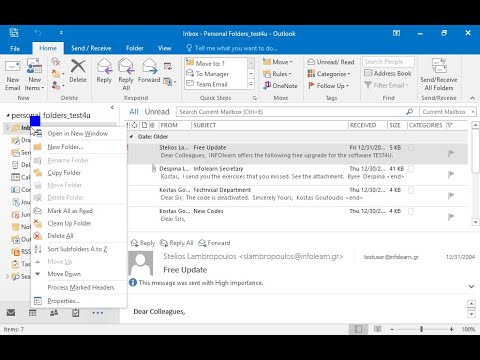The width and height of the screenshot is (480, 360).
Task: Click the large Delete X icon
Action: click(x=78, y=66)
